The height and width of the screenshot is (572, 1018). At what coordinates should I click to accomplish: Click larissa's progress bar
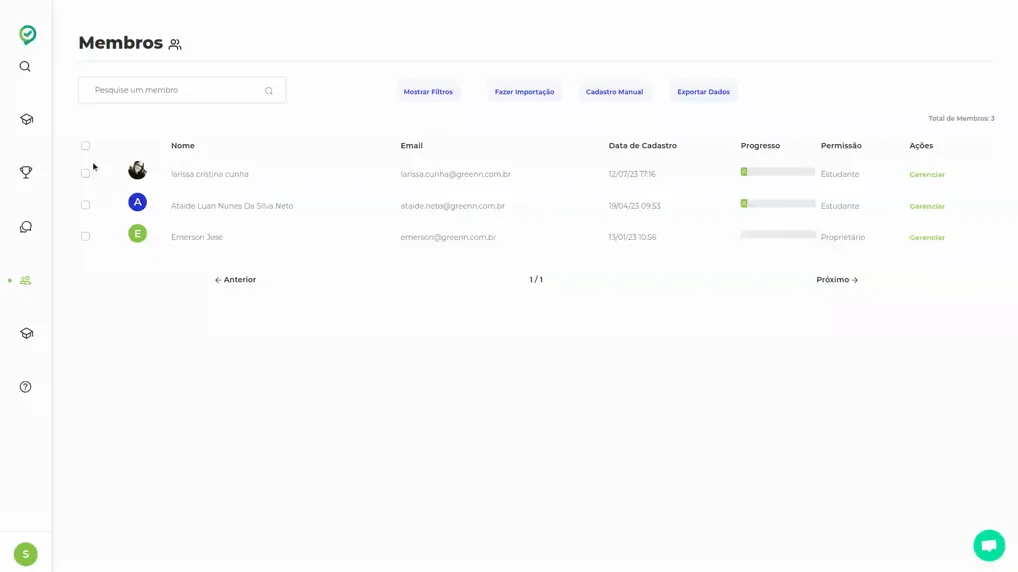(x=778, y=172)
